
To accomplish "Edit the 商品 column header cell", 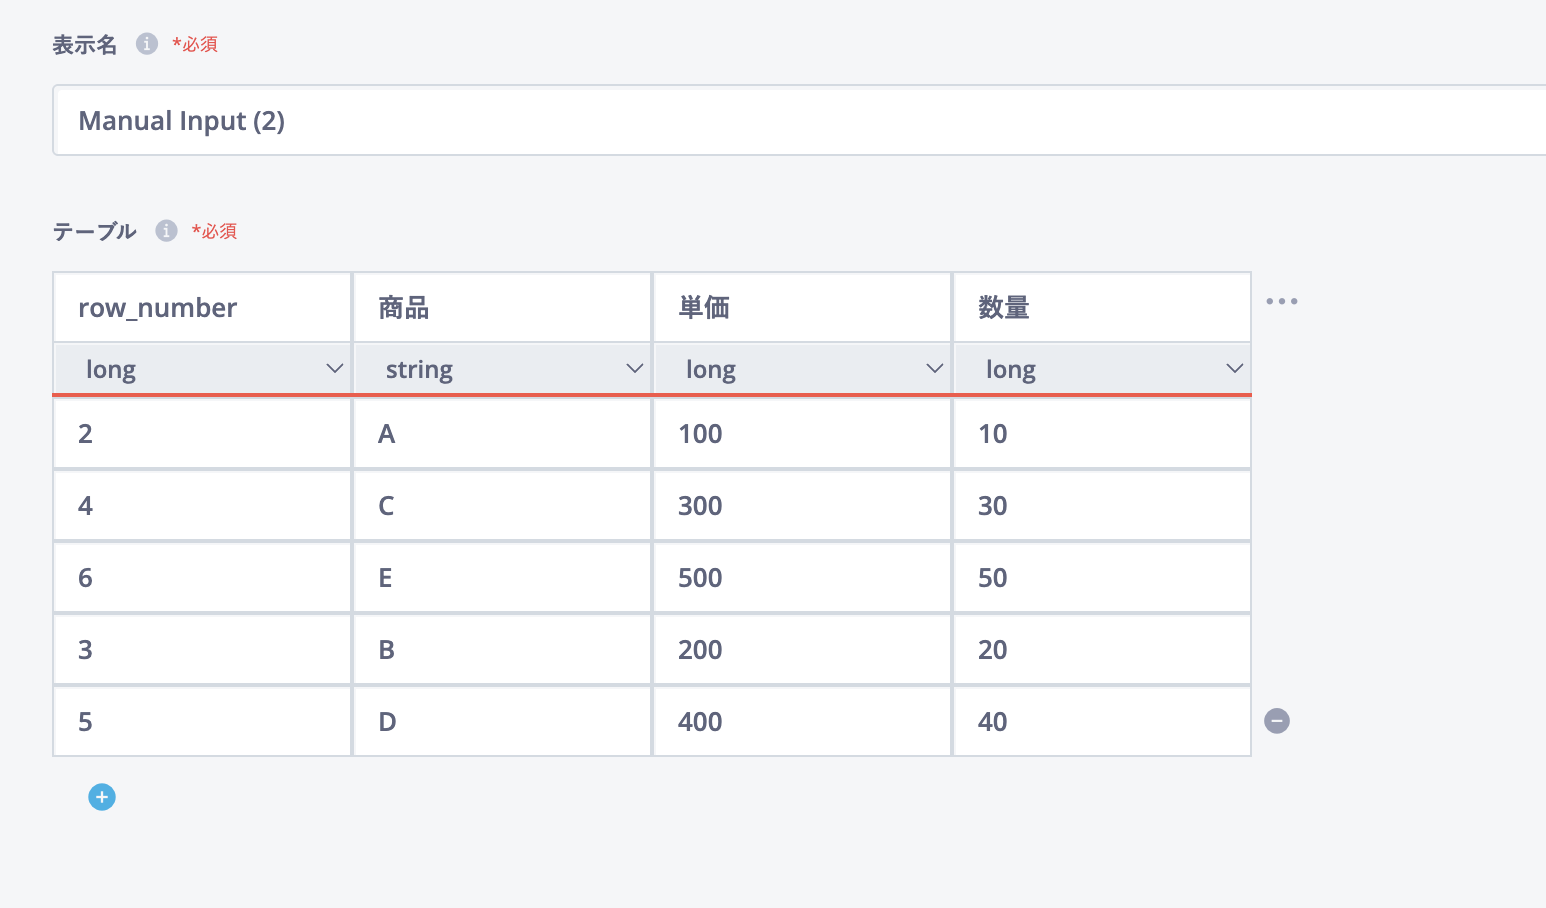I will (x=502, y=308).
